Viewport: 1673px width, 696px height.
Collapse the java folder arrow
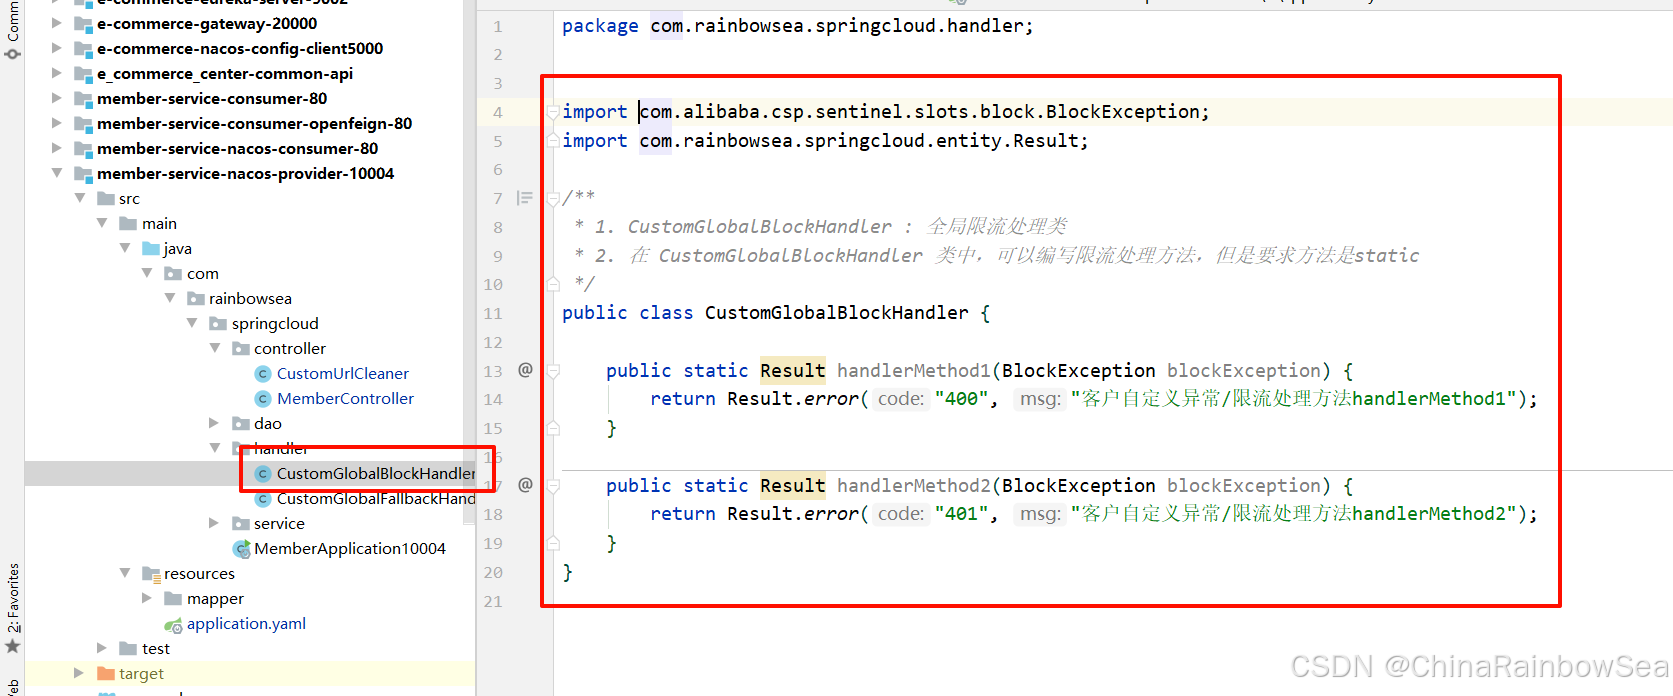pyautogui.click(x=125, y=248)
